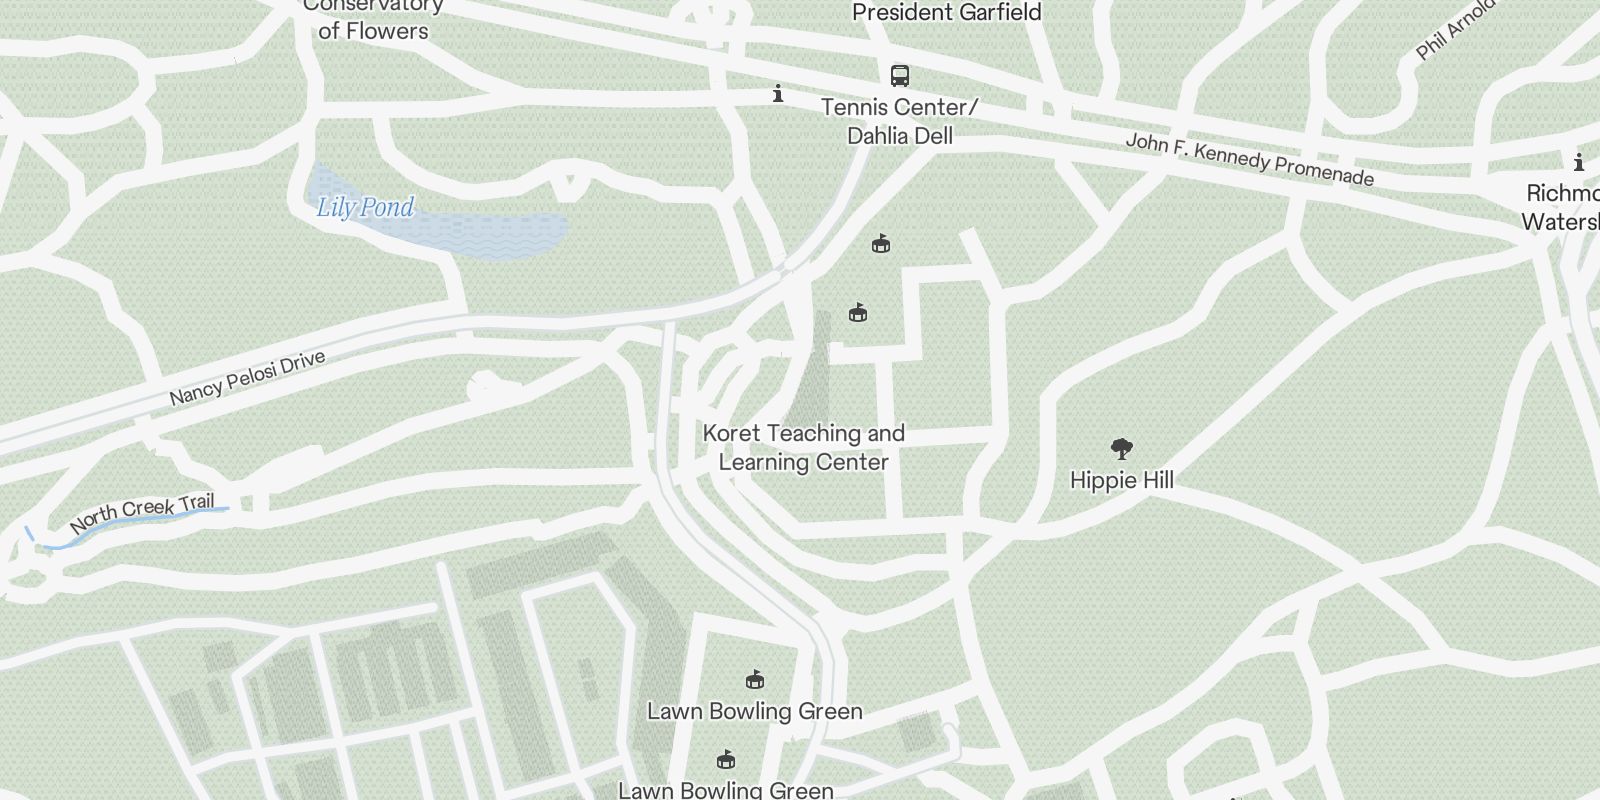This screenshot has width=1600, height=800.
Task: Select the info icon beside Tennis Center/Dahlia Dell
Action: tap(778, 94)
